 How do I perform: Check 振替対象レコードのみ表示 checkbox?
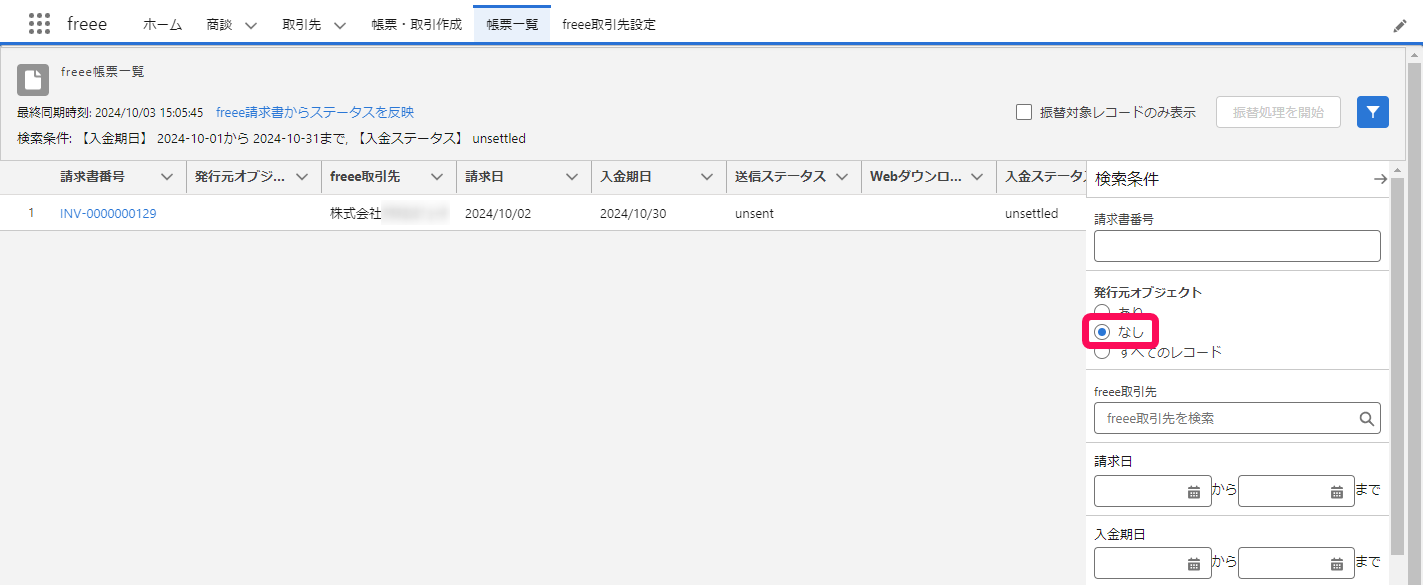coord(1024,112)
